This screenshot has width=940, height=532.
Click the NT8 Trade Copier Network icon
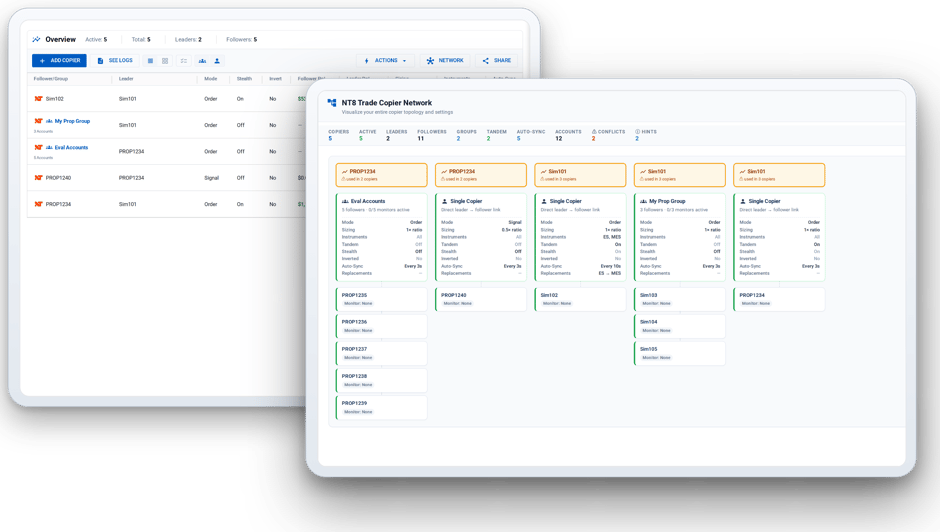coord(332,103)
